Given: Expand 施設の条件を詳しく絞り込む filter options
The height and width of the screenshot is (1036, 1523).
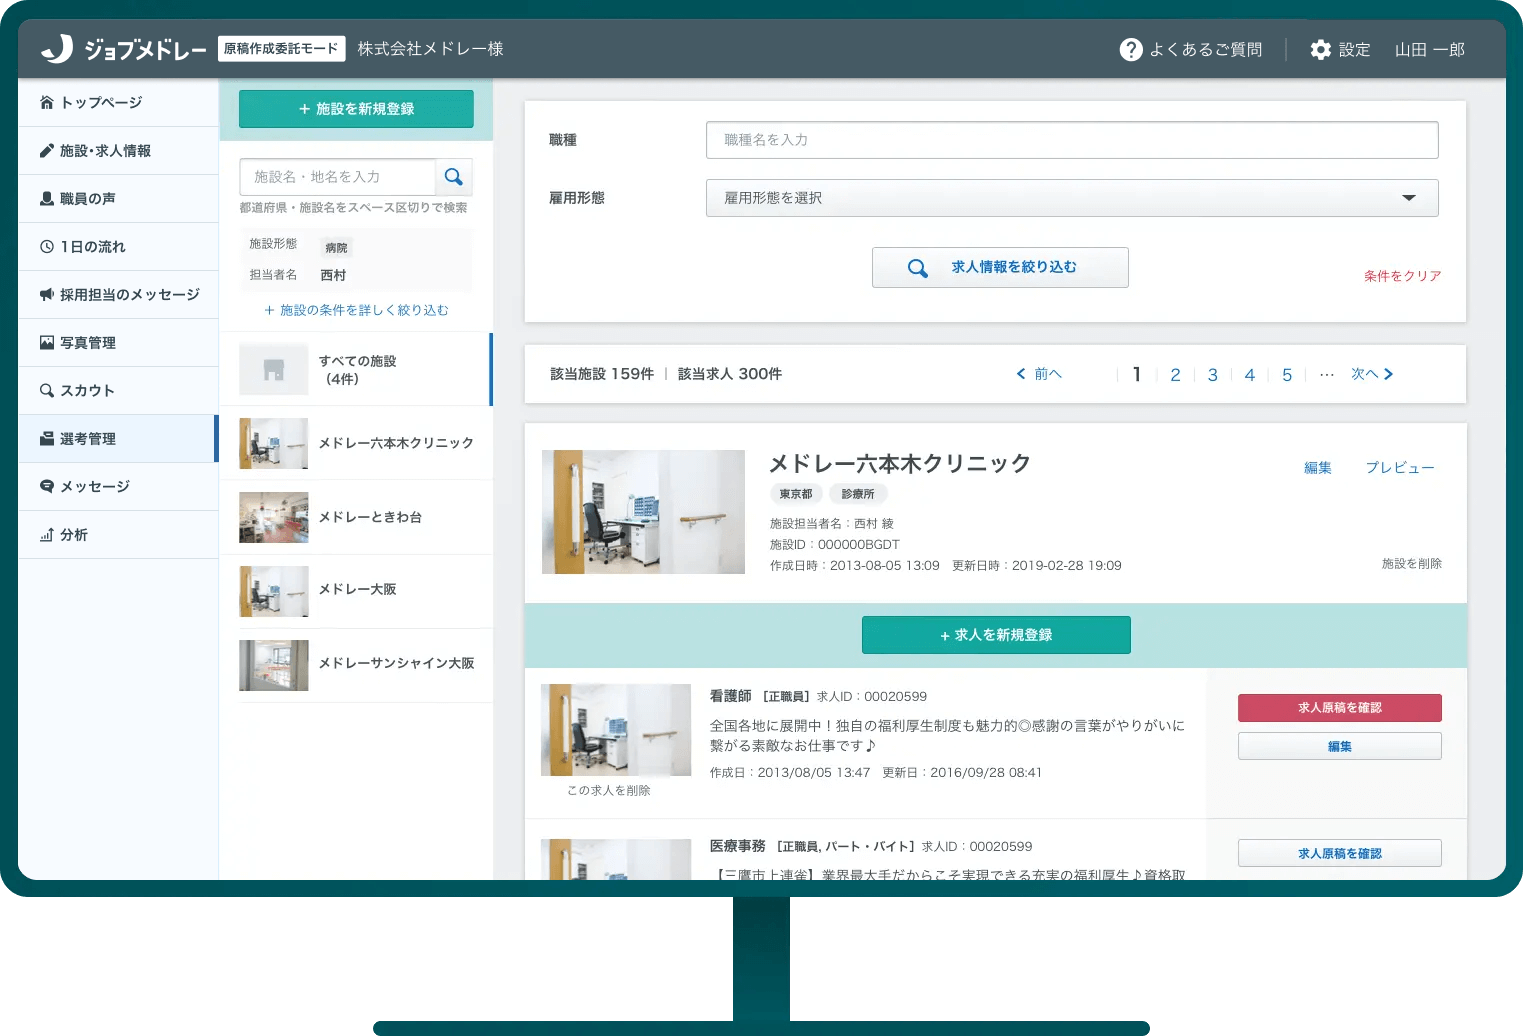Looking at the screenshot, I should (x=356, y=310).
